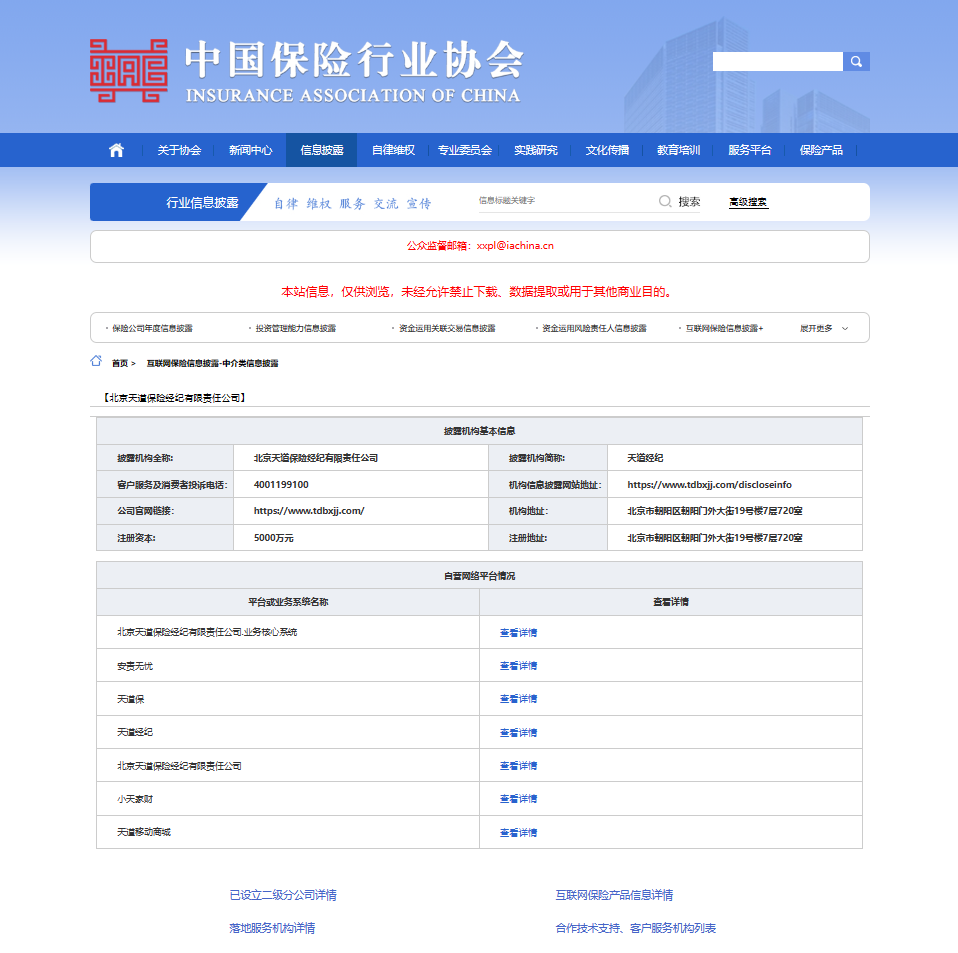Image resolution: width=958 pixels, height=953 pixels.
Task: View details for 北京天道保险经纪有限责任公司 platform row
Action: point(518,765)
